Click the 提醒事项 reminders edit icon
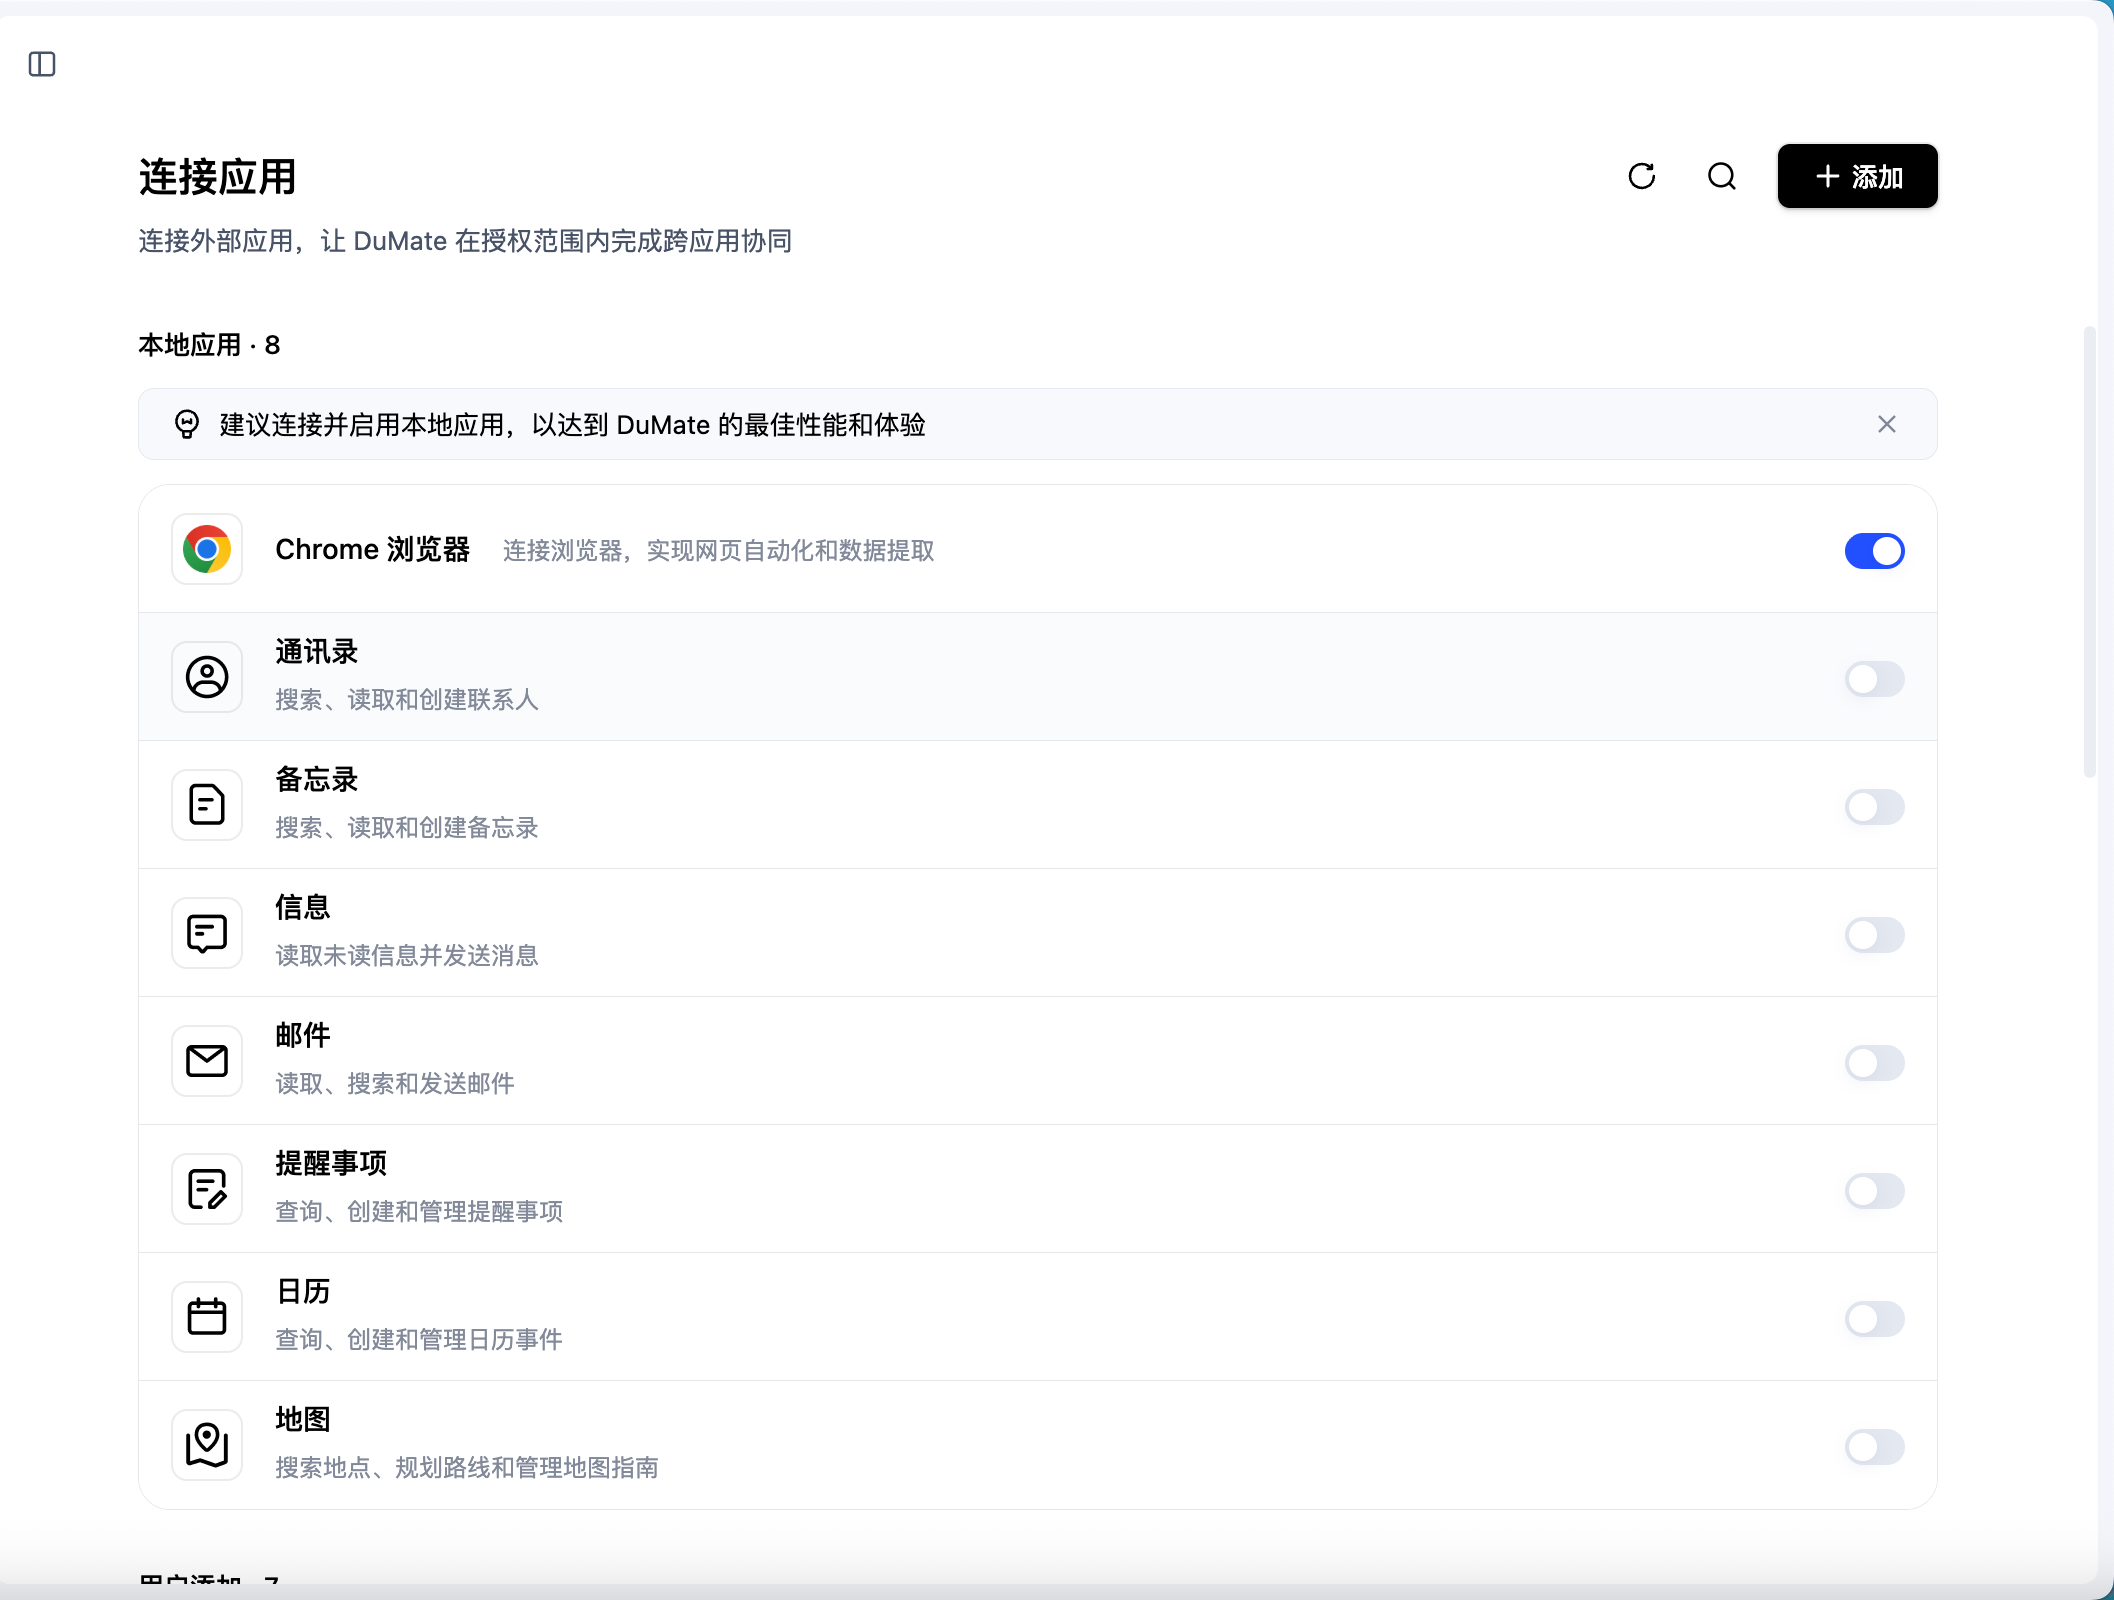The image size is (2114, 1600). click(207, 1189)
